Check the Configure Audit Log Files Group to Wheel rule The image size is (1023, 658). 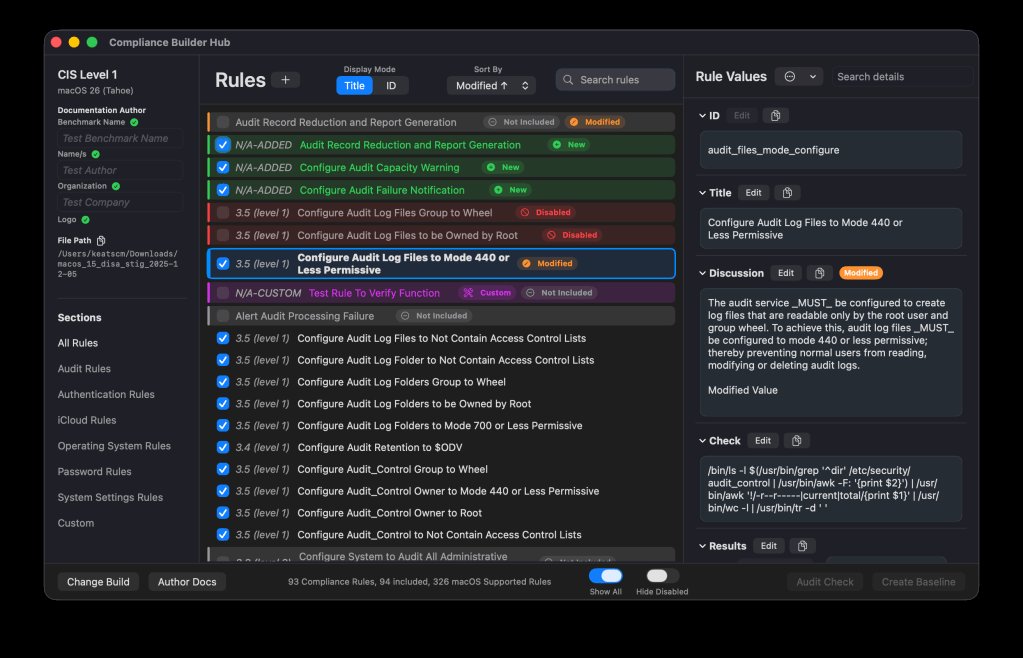pyautogui.click(x=222, y=212)
